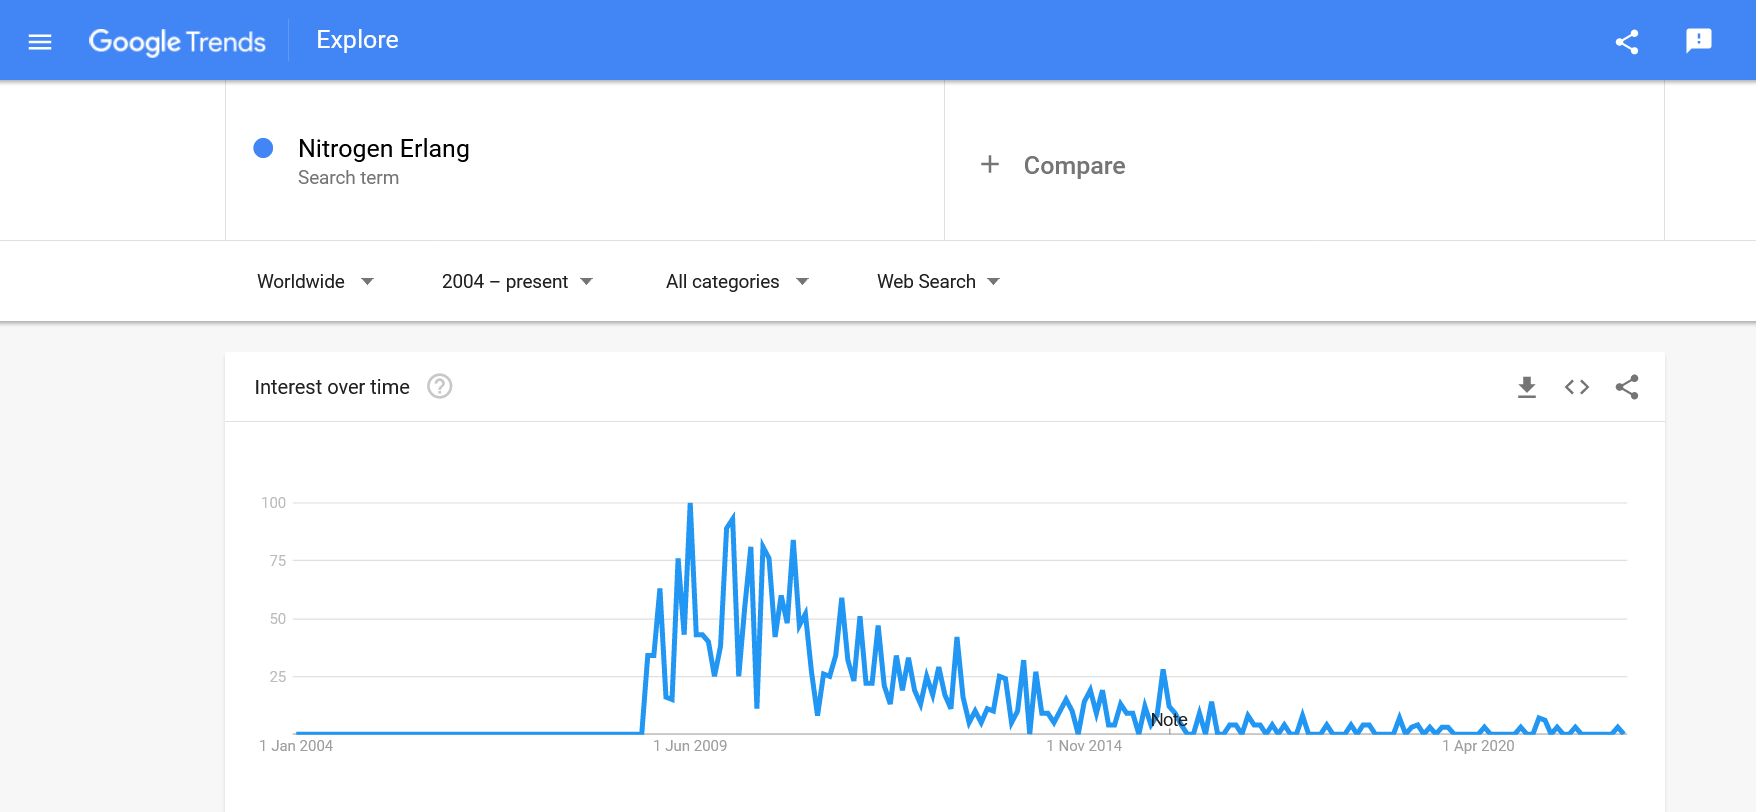Open the hamburger main menu

[40, 41]
